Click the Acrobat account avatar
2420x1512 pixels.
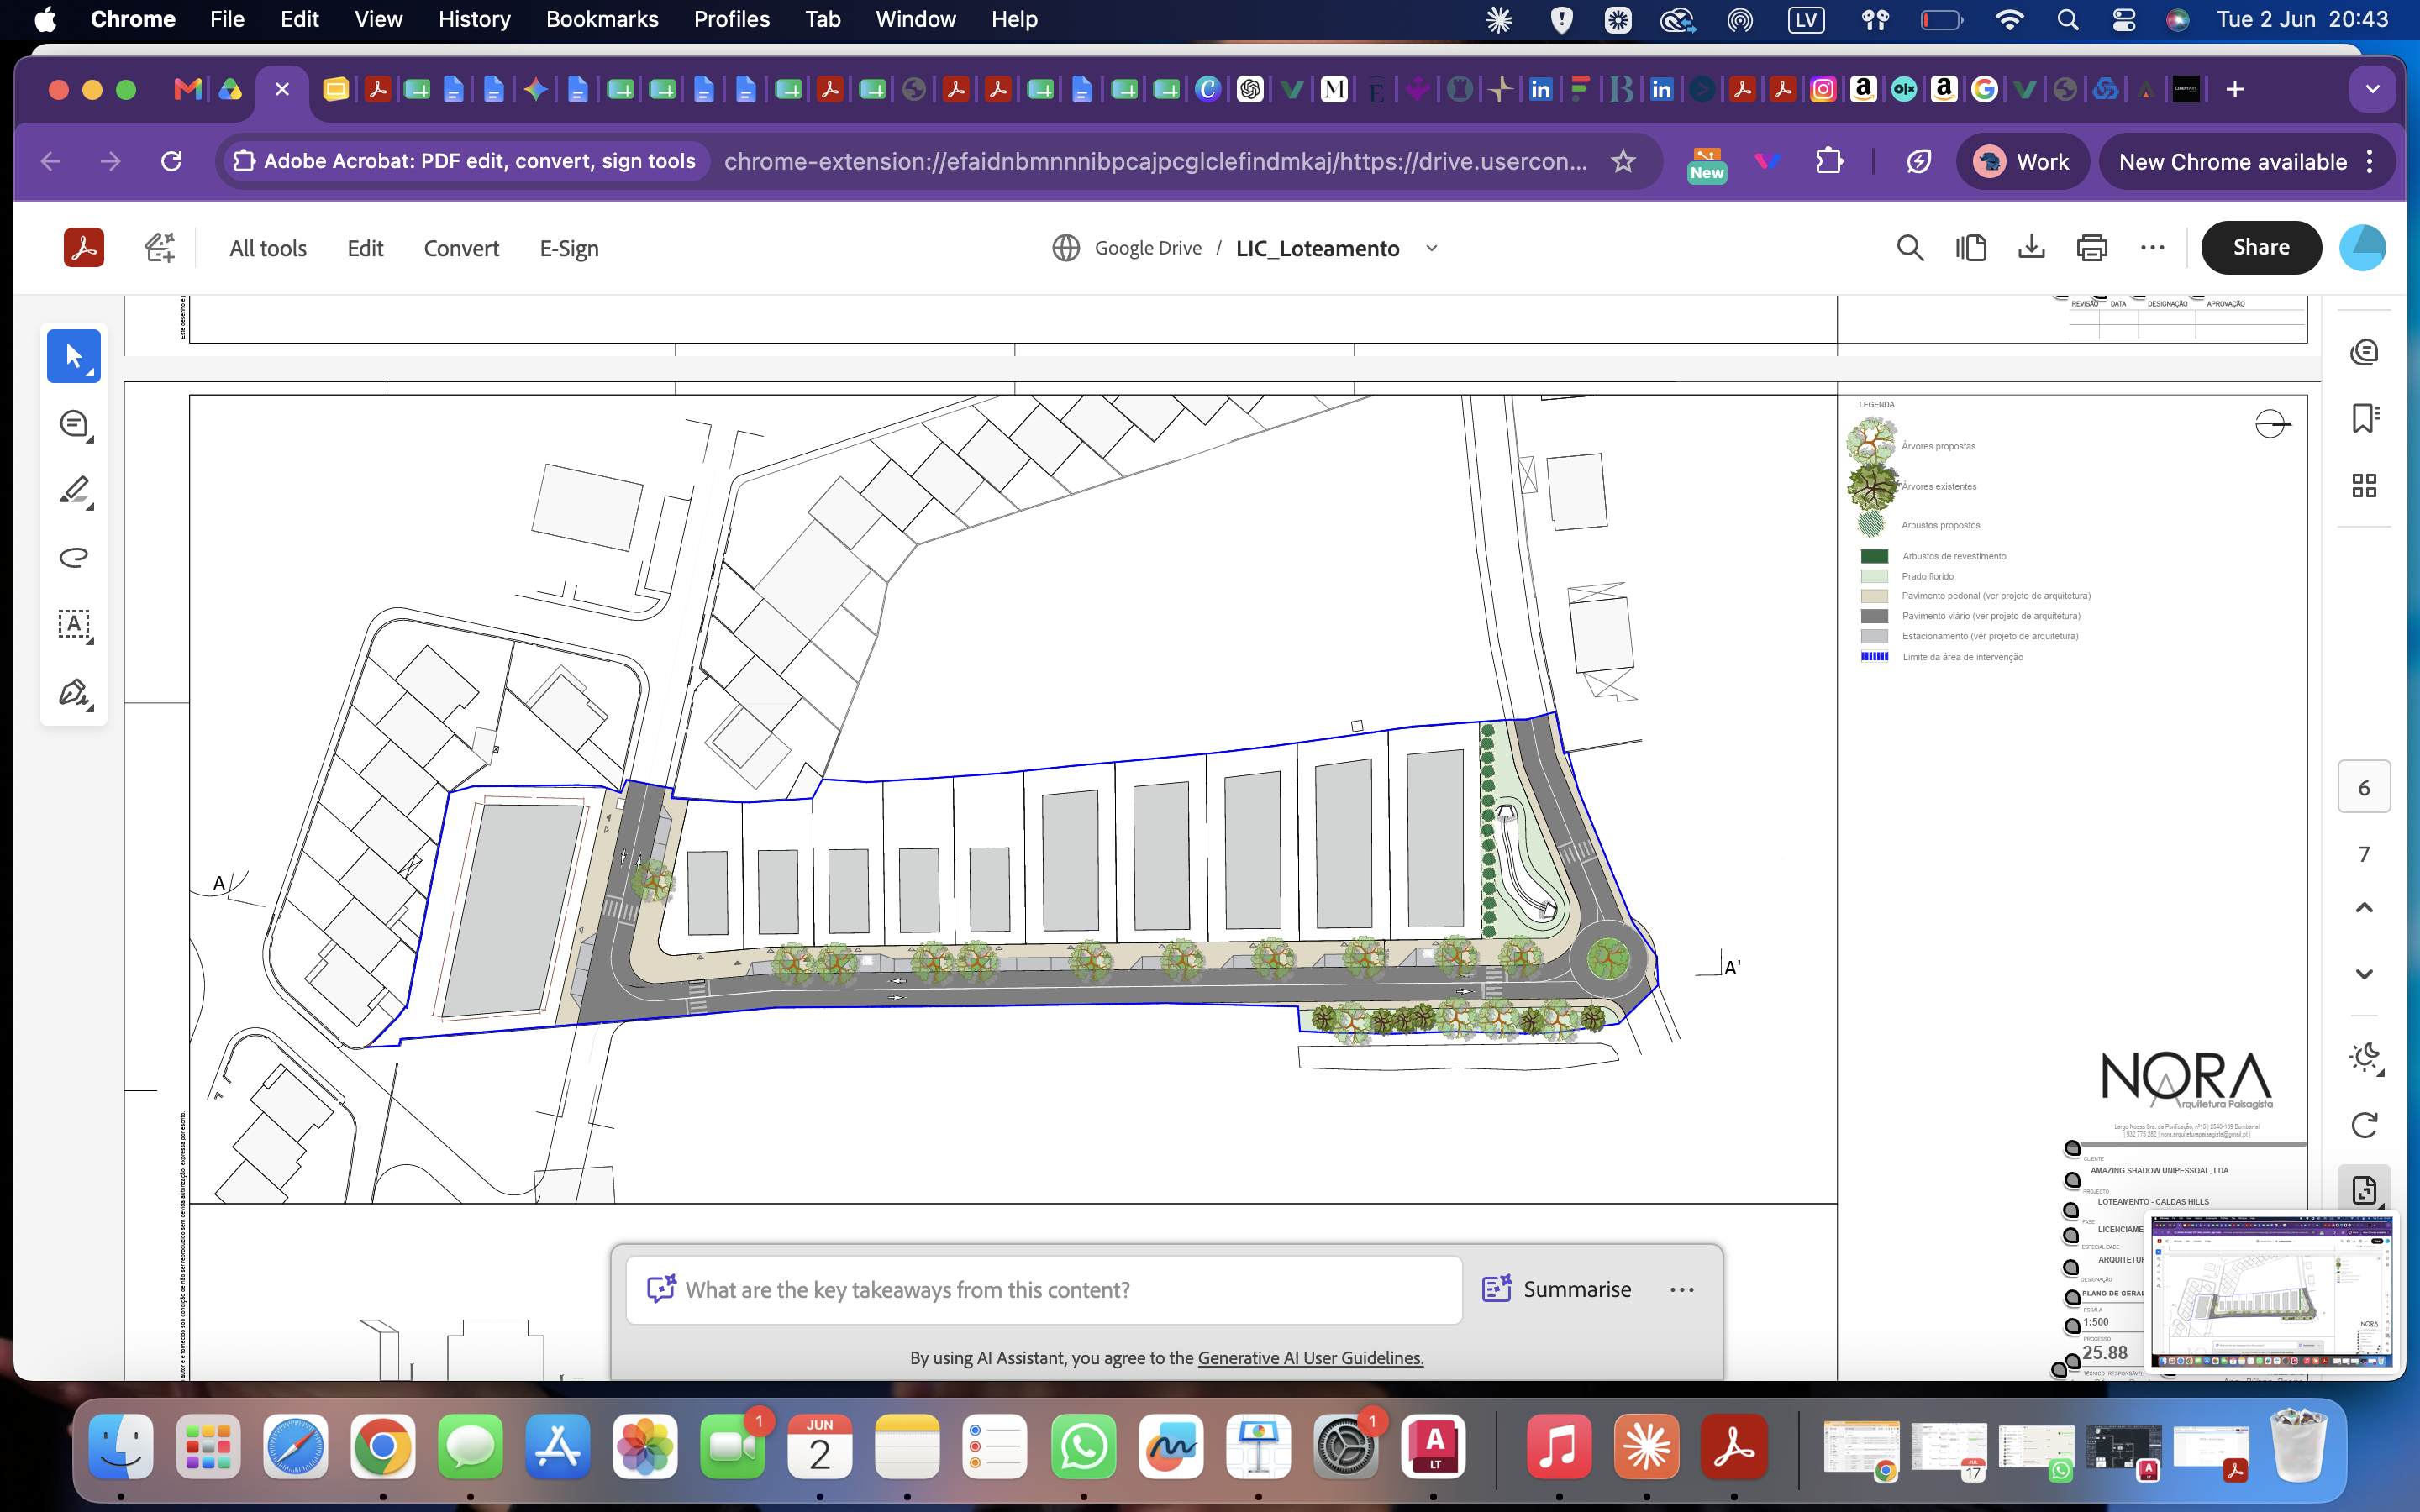pyautogui.click(x=2362, y=248)
